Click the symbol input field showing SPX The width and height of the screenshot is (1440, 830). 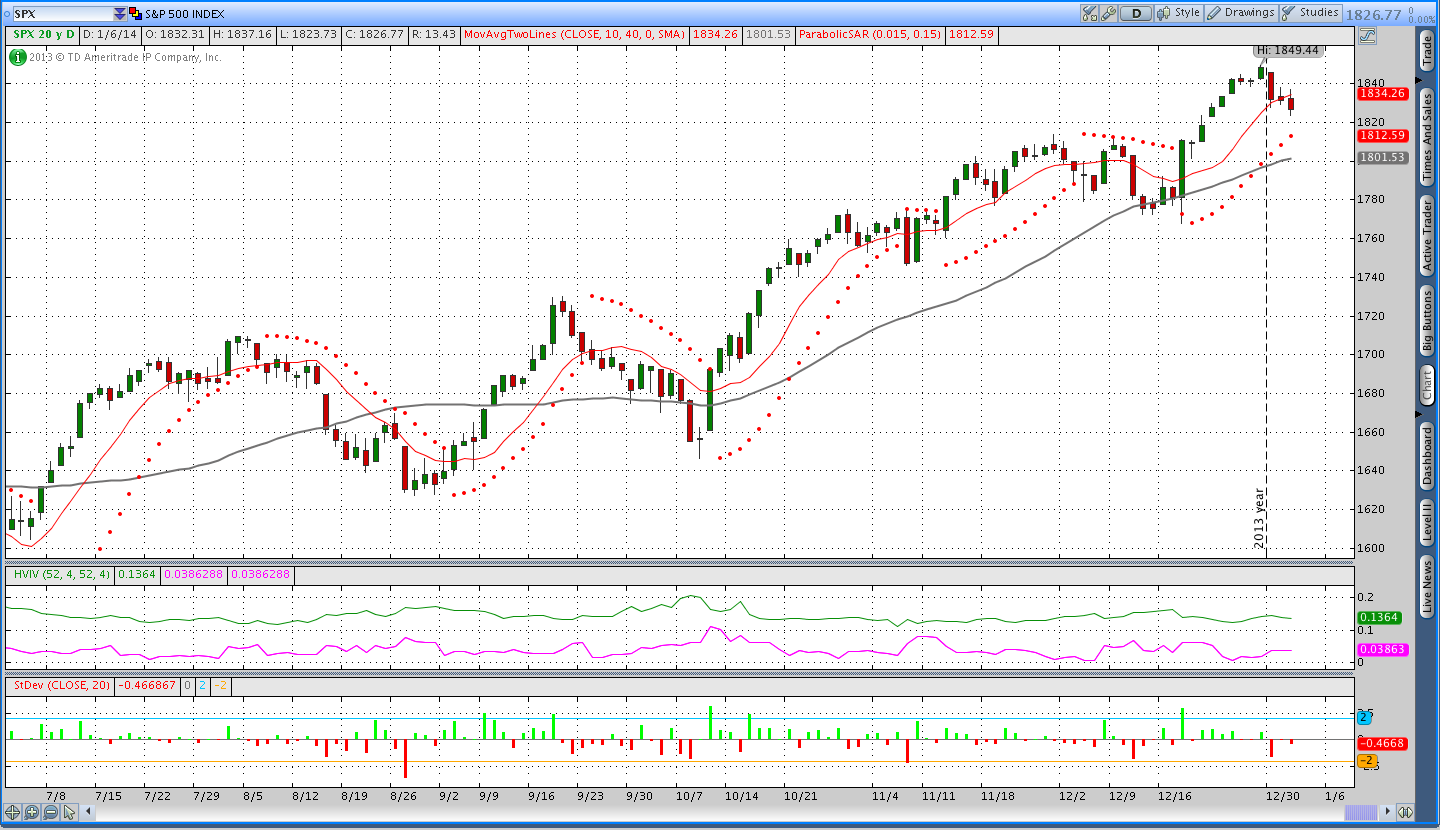tap(61, 14)
